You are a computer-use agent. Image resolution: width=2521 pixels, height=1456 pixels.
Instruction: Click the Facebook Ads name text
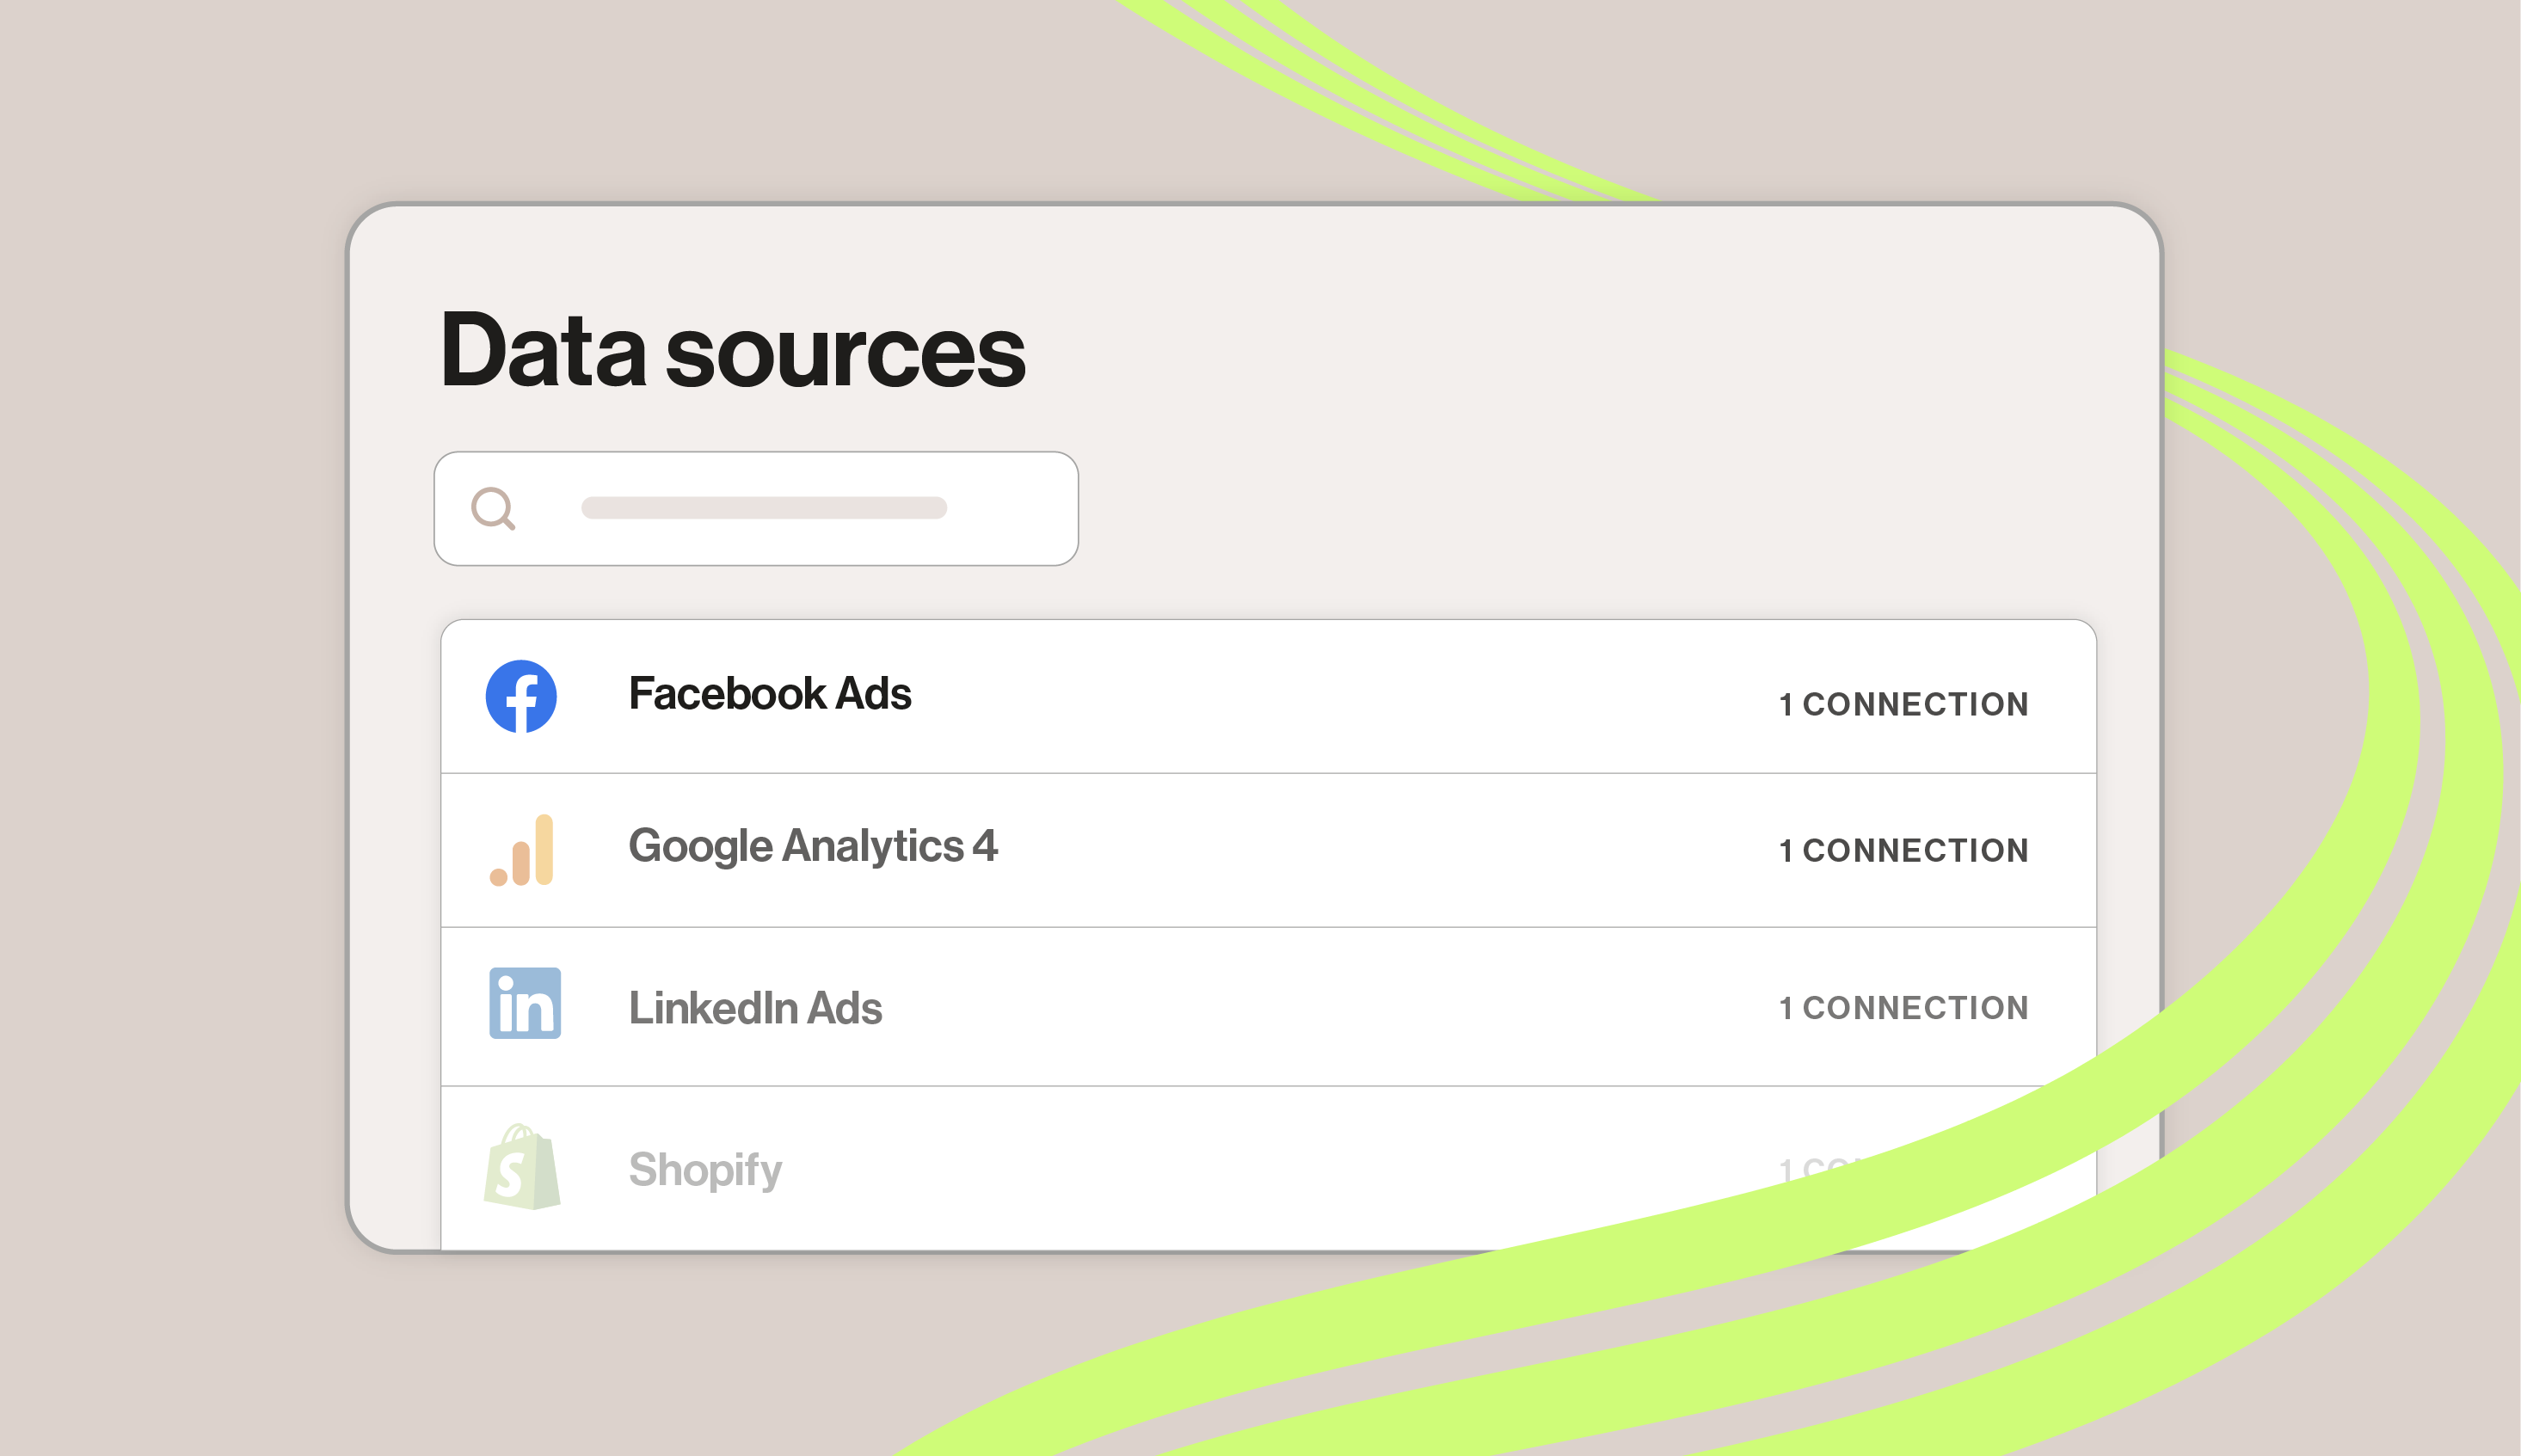[770, 693]
